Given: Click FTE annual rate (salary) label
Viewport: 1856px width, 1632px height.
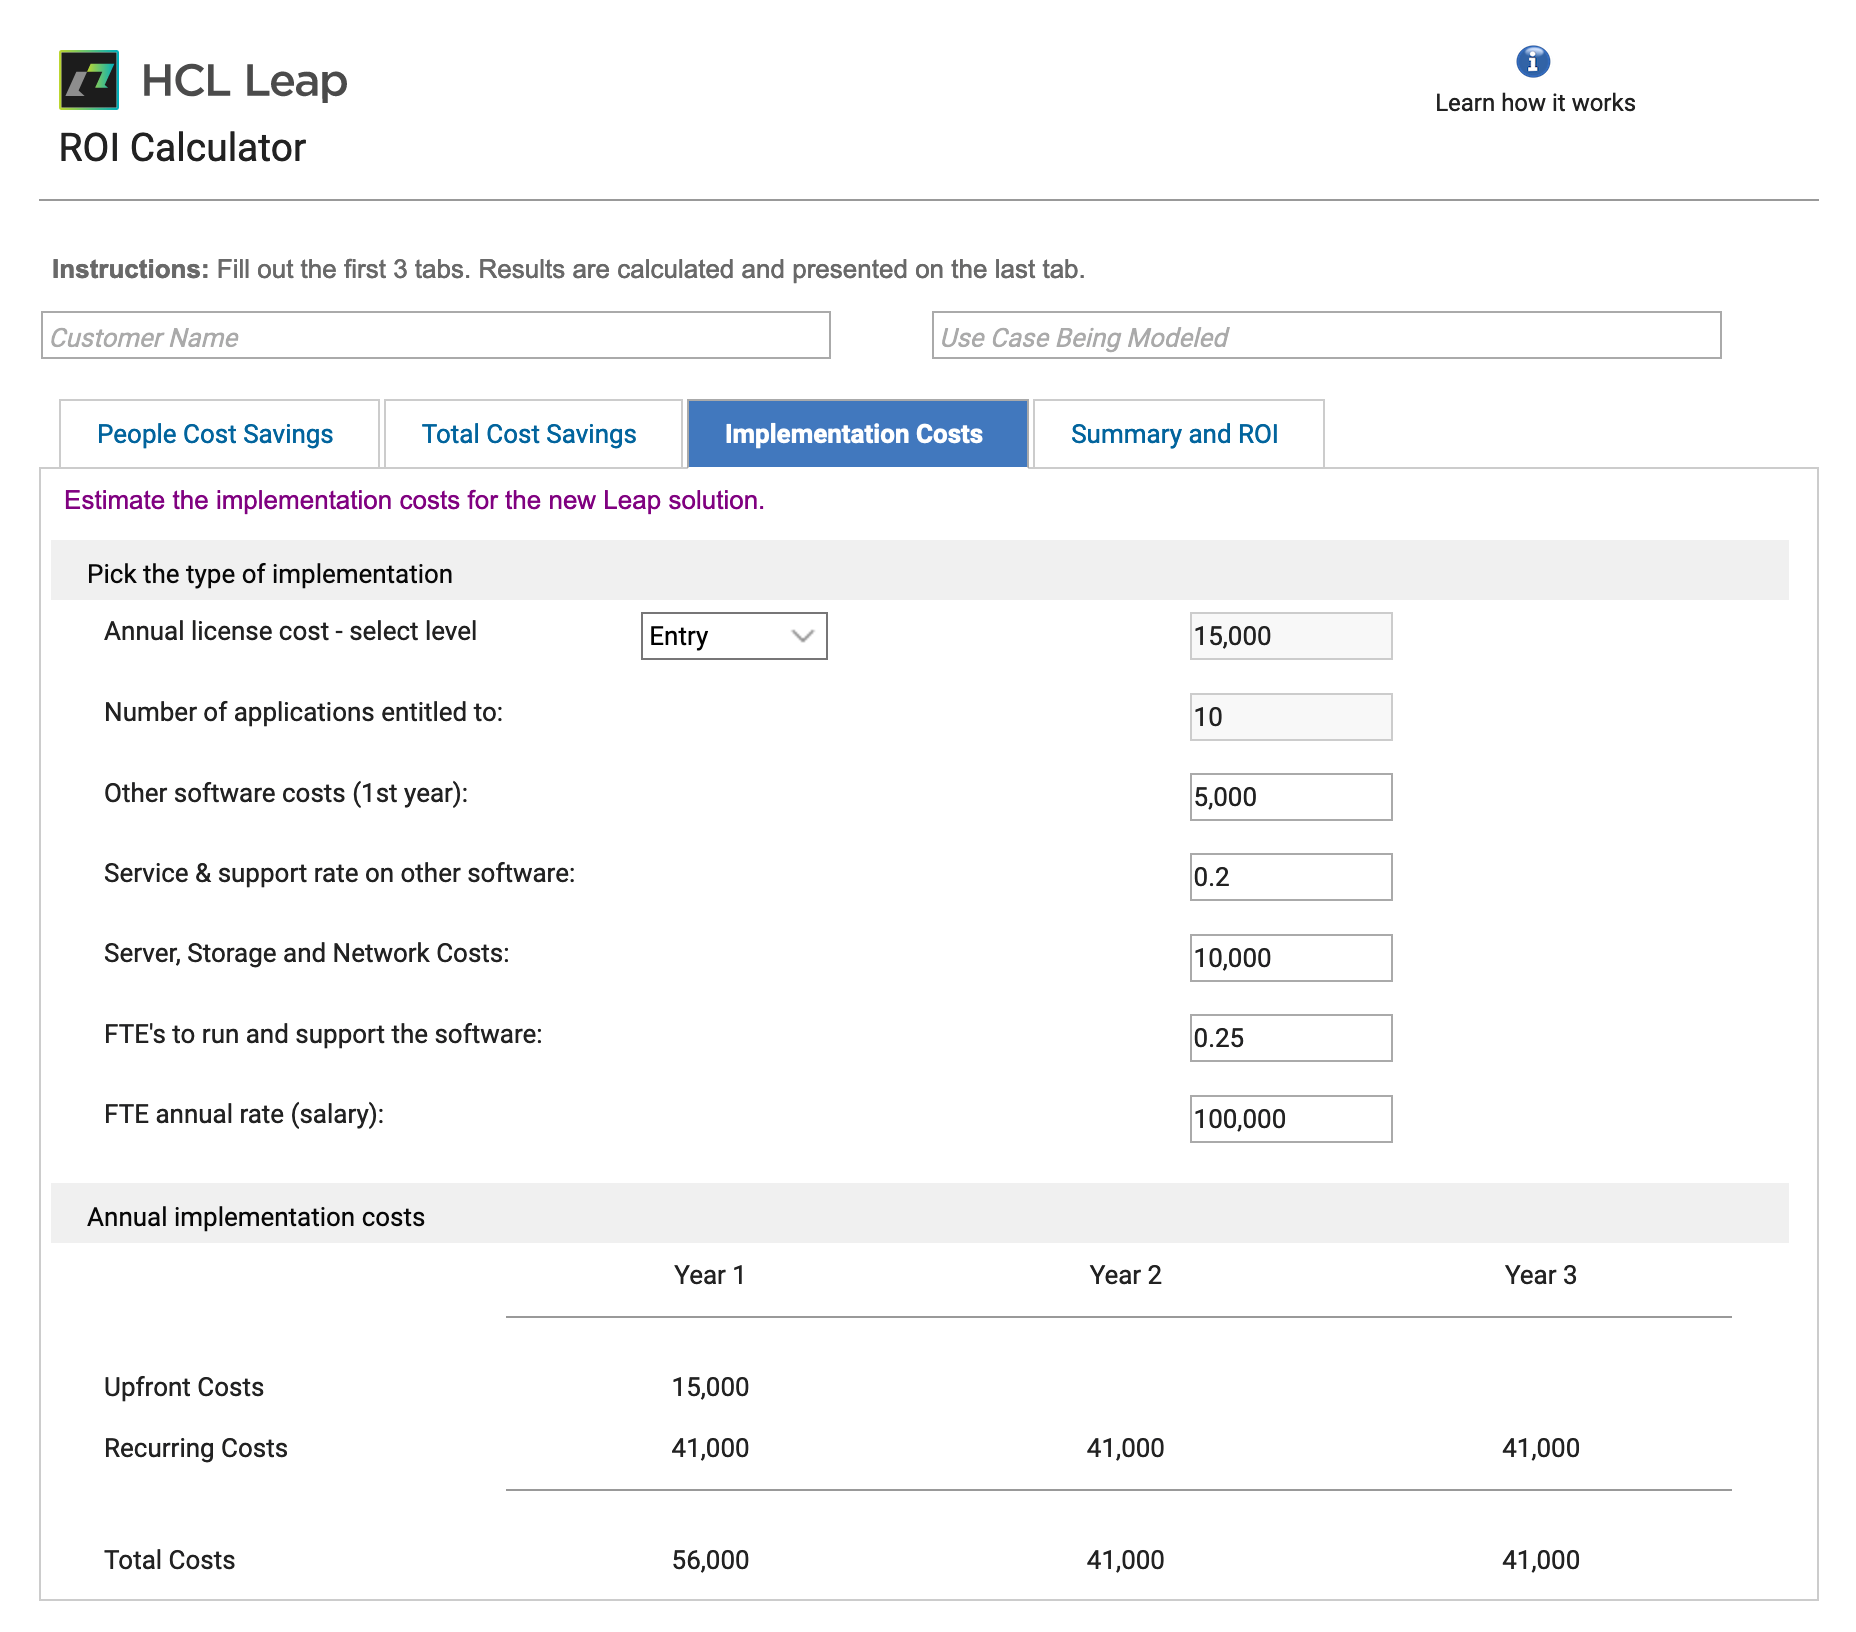Looking at the screenshot, I should tap(244, 1114).
